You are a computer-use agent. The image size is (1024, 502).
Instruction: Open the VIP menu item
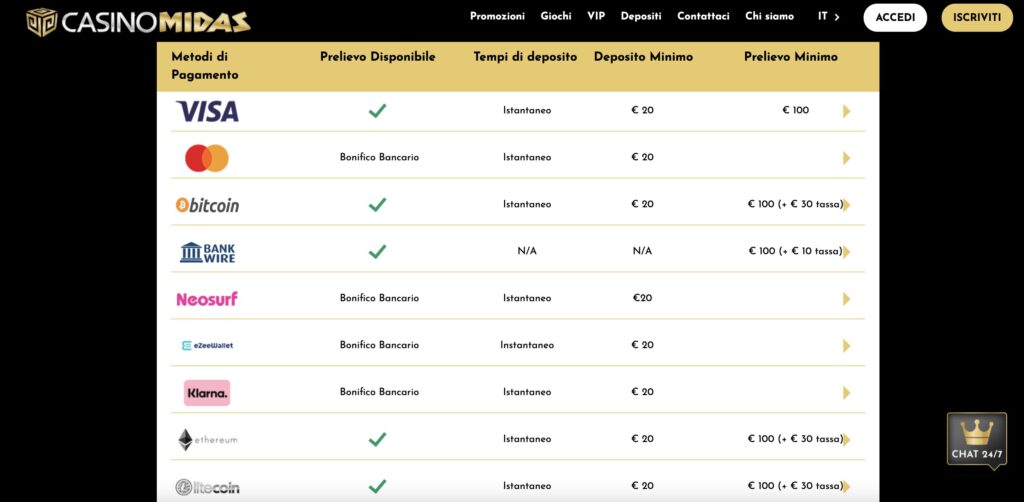click(596, 16)
